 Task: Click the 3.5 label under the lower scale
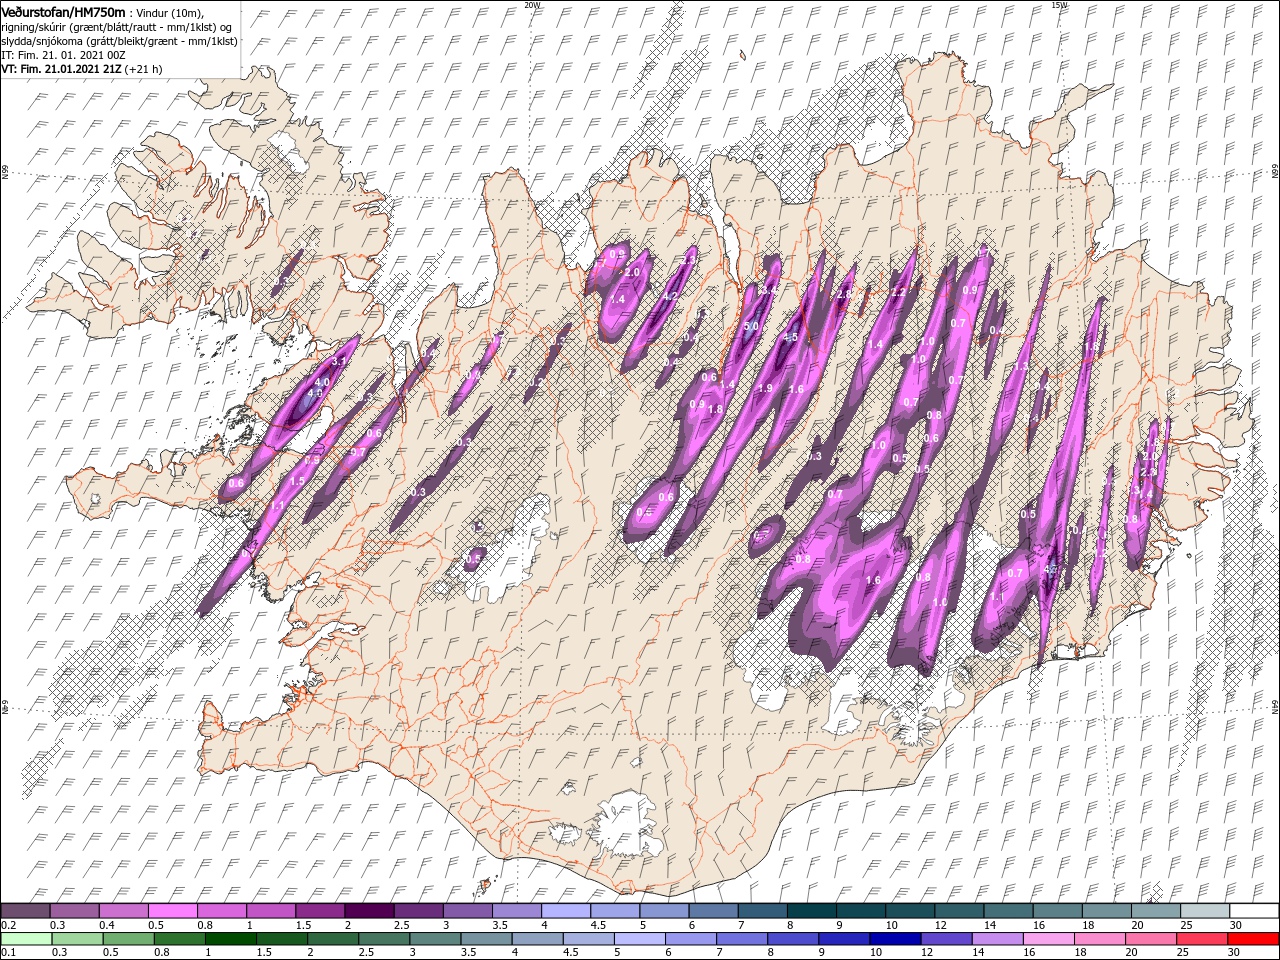470,952
